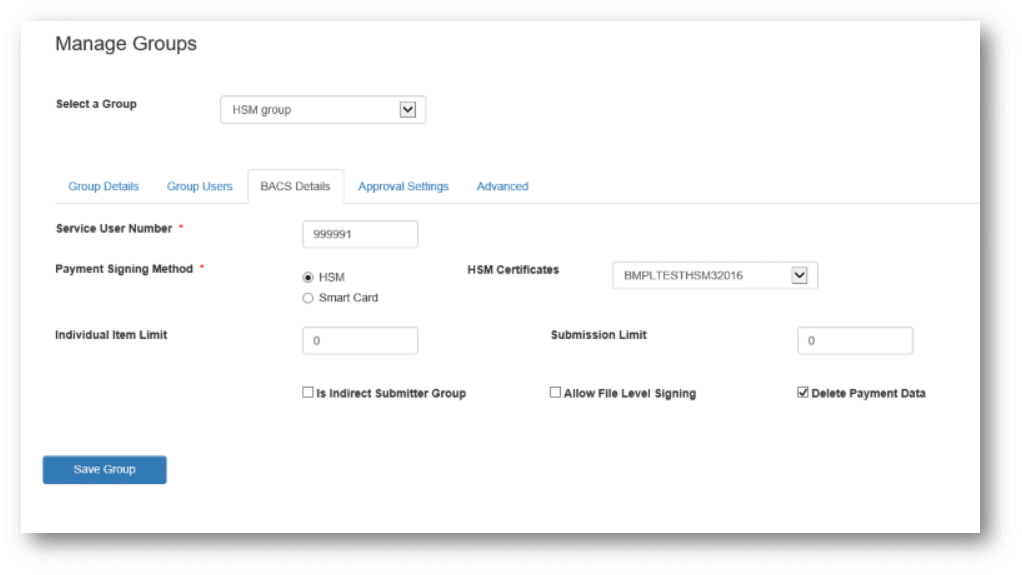Image resolution: width=1022 pixels, height=575 pixels.
Task: Click the Individual Item Limit label
Action: [111, 335]
